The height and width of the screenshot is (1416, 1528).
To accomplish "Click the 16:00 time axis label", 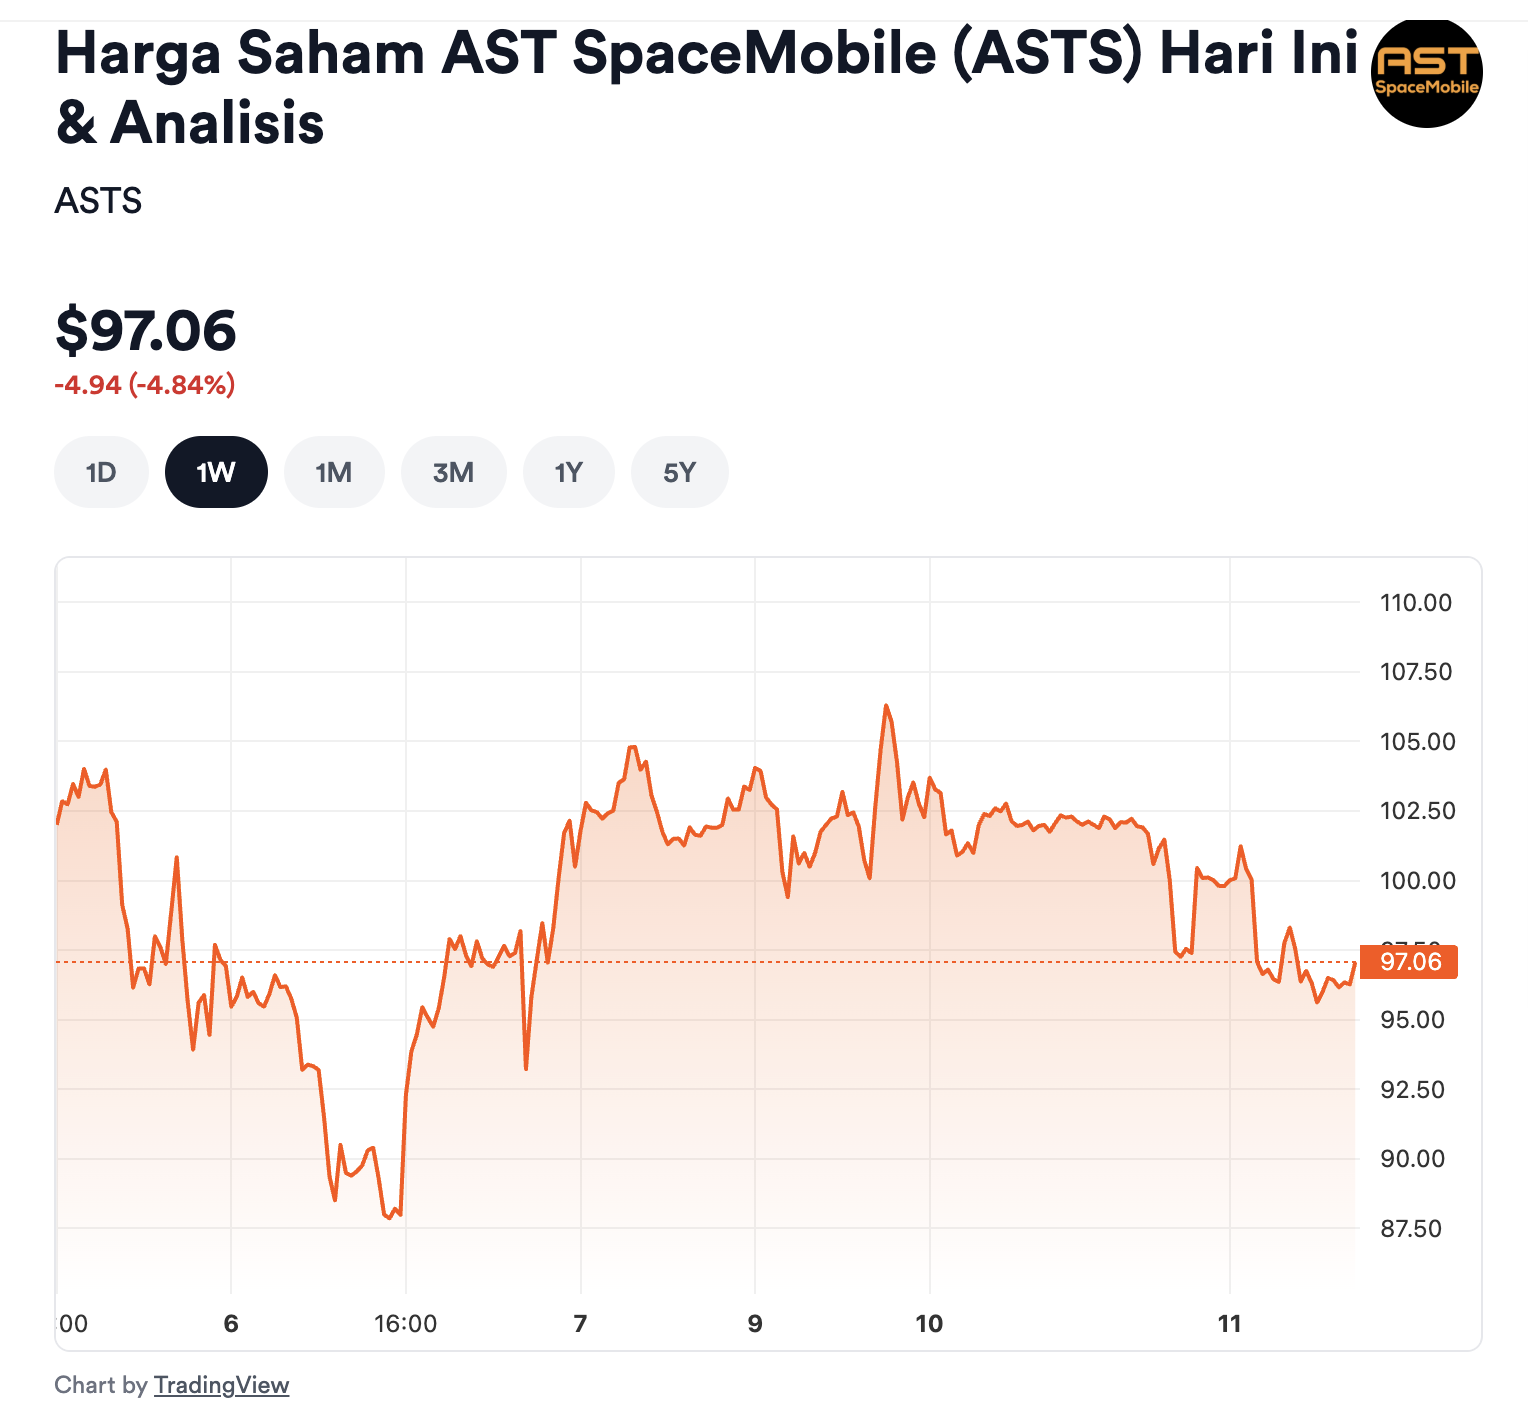I will 405,1324.
